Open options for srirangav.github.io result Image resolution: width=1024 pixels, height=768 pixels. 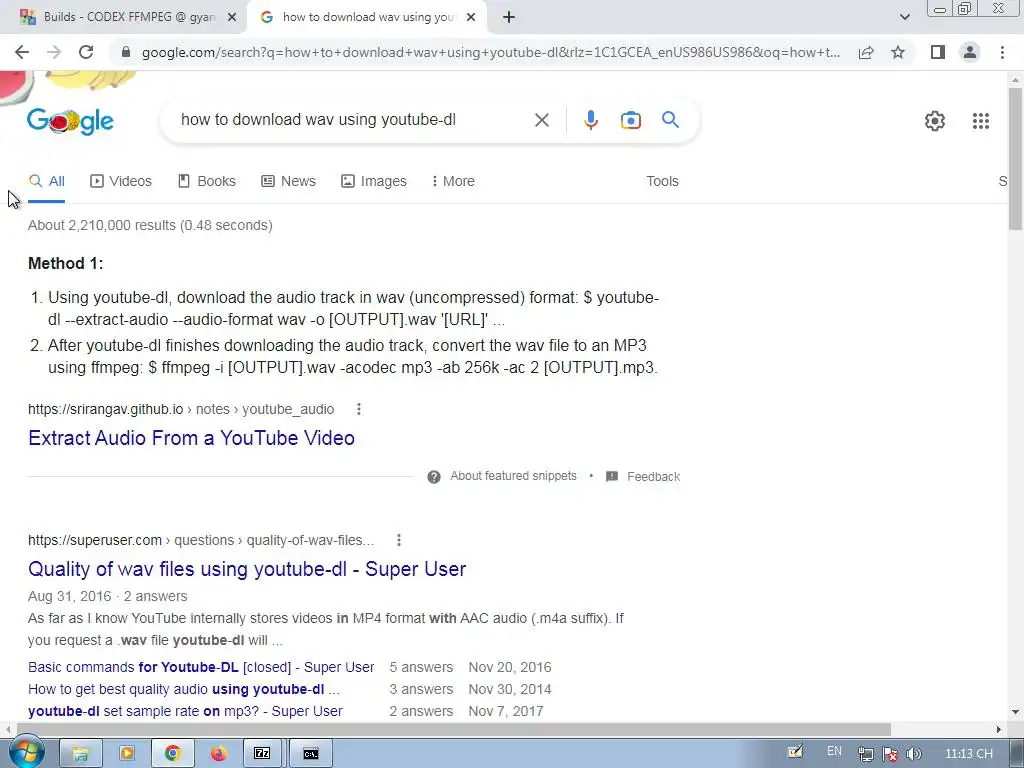(359, 409)
